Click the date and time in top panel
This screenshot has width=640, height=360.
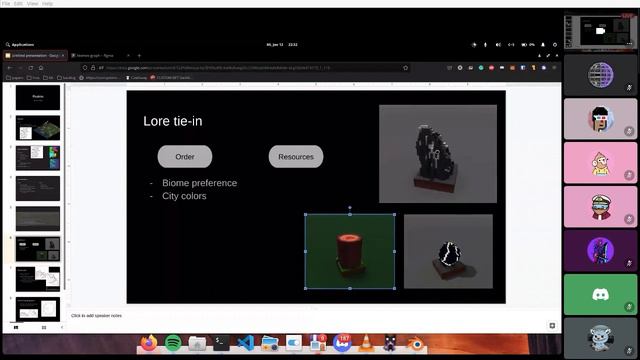282,44
